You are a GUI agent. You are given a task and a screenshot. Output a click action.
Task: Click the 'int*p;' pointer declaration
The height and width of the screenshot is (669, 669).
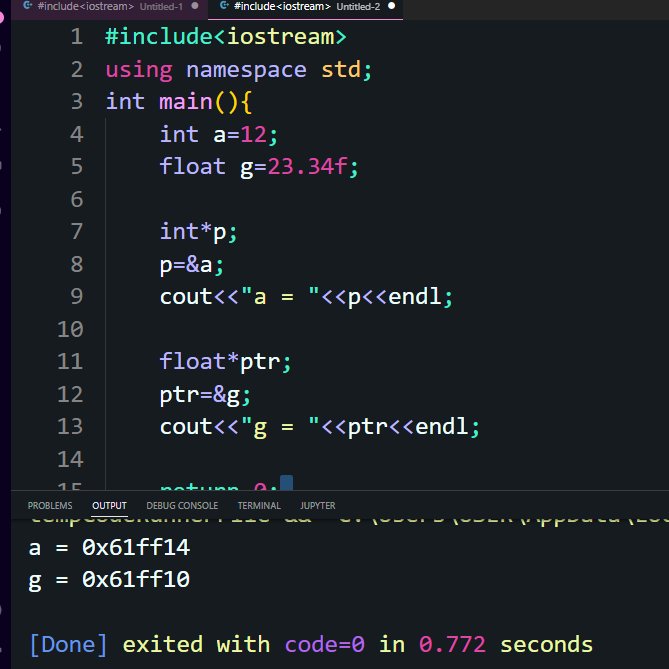198,232
